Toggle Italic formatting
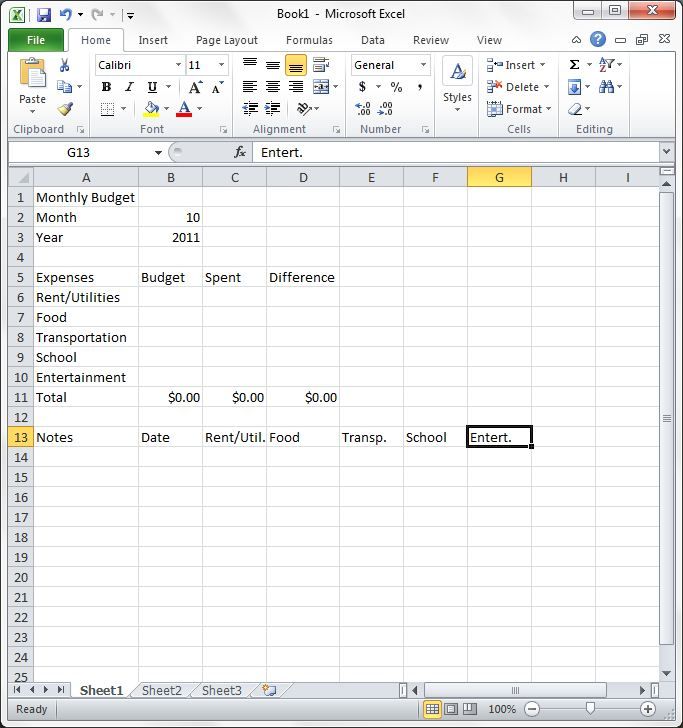 pyautogui.click(x=129, y=87)
